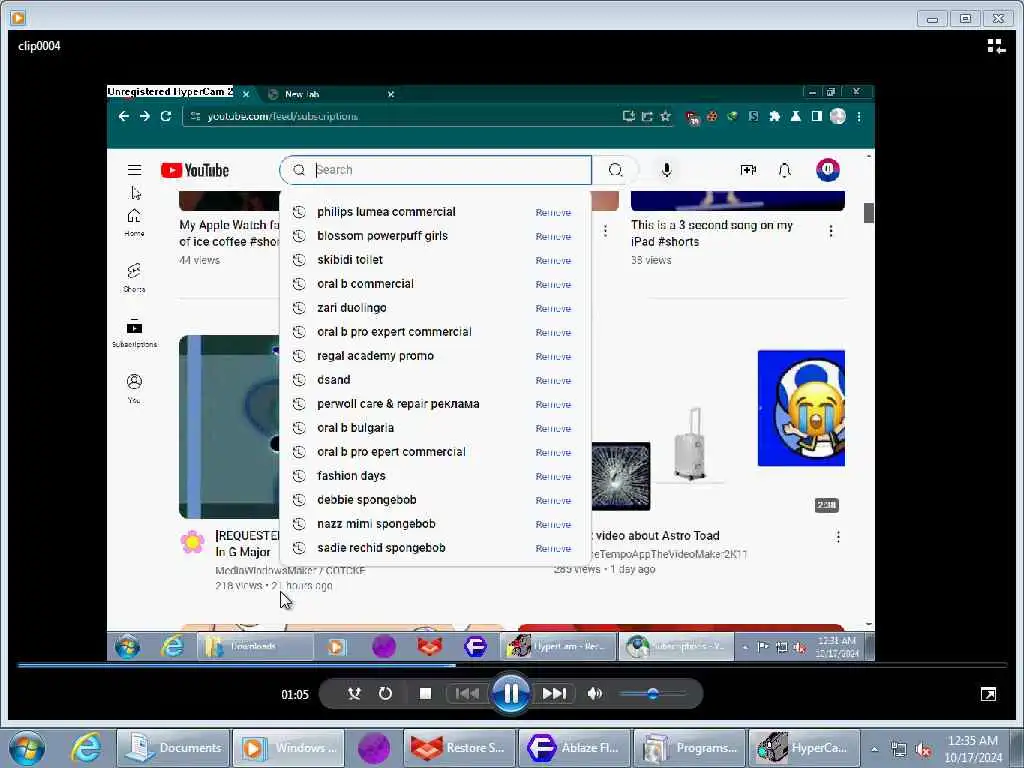Open the crying Toad emoji thumbnail
Image resolution: width=1024 pixels, height=768 pixels.
pos(801,408)
